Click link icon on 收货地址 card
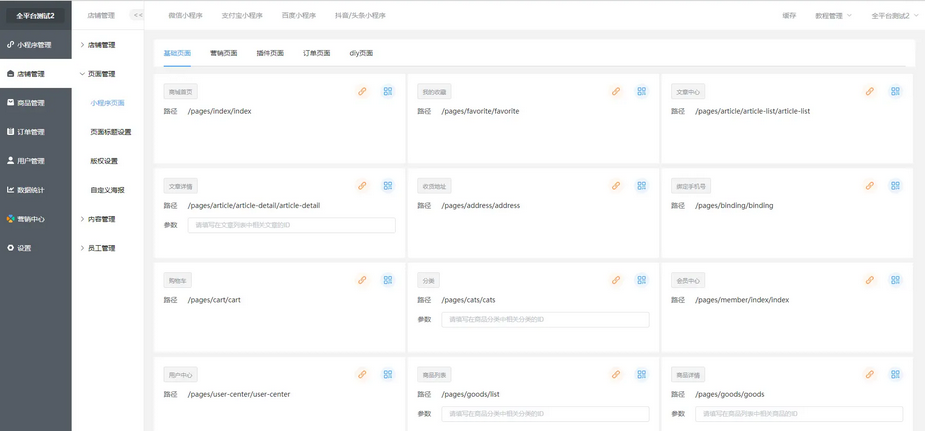Image resolution: width=928 pixels, height=431 pixels. point(616,186)
